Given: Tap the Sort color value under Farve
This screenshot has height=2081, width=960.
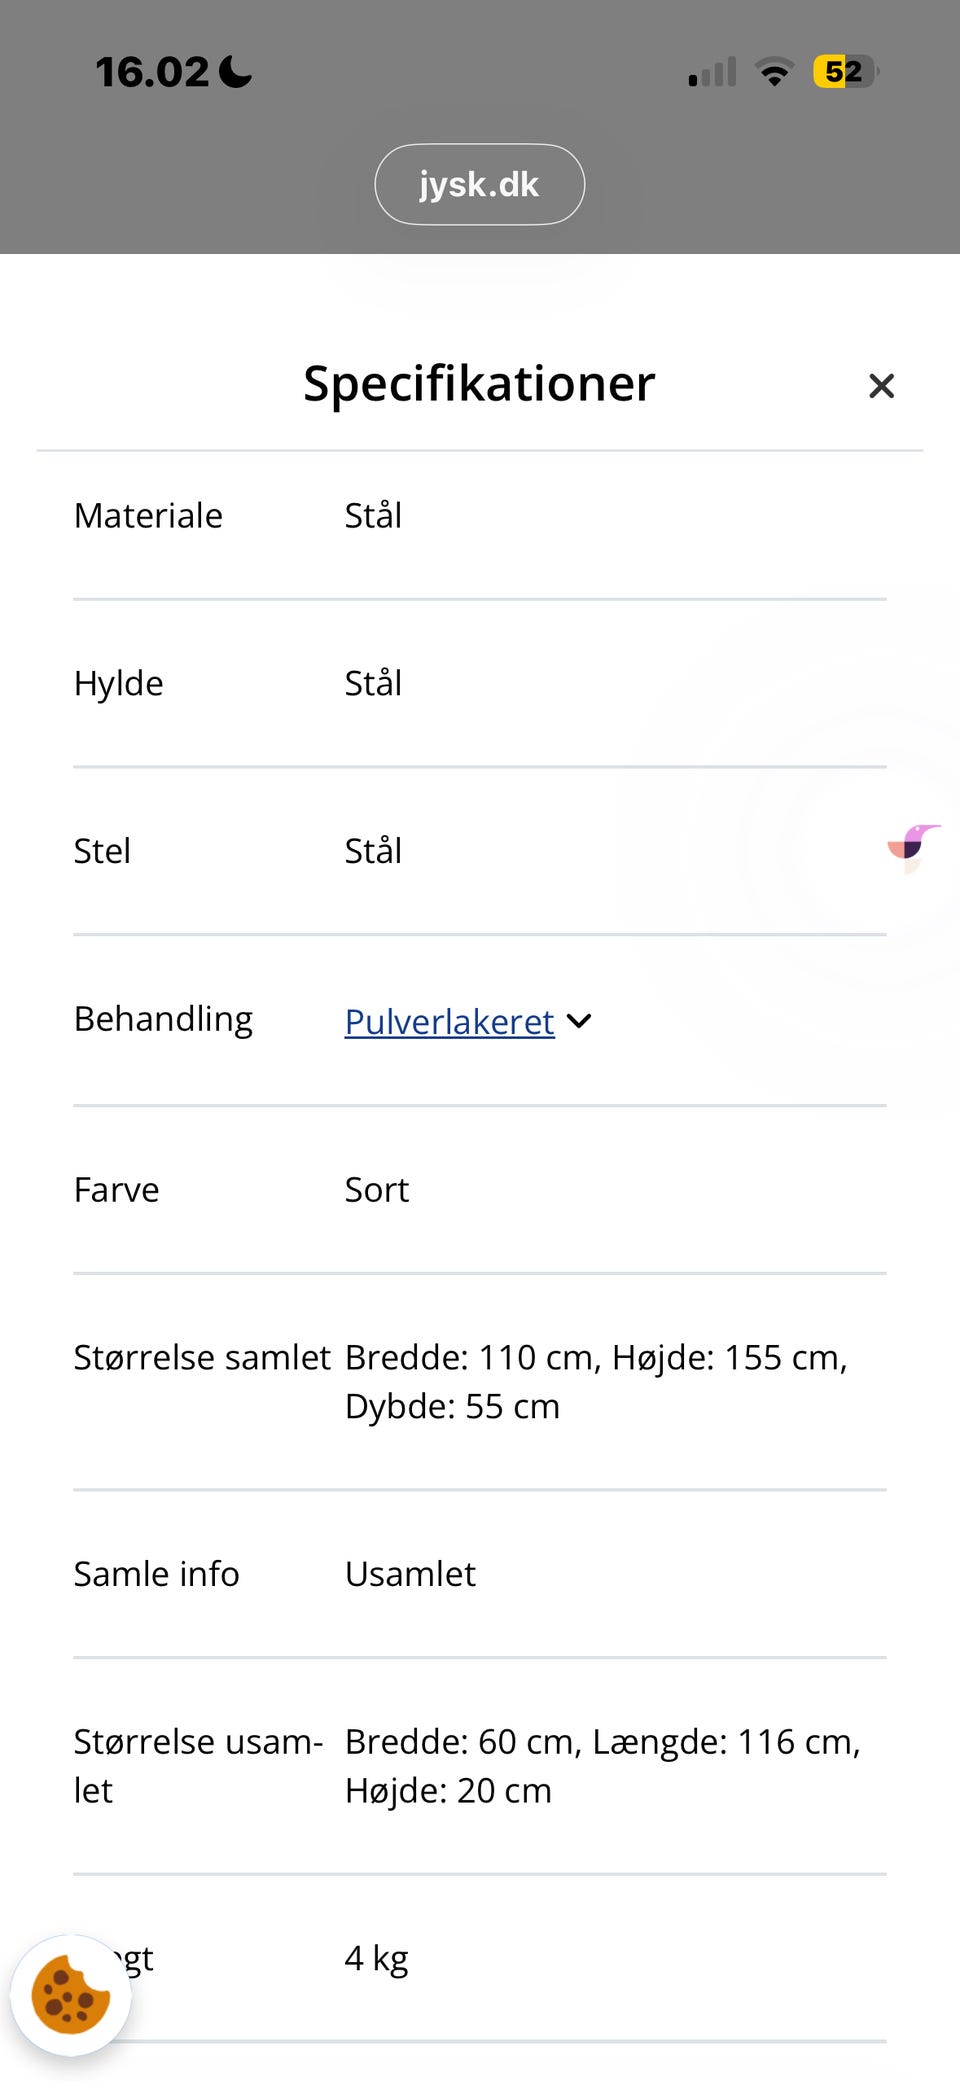Looking at the screenshot, I should click(376, 1189).
